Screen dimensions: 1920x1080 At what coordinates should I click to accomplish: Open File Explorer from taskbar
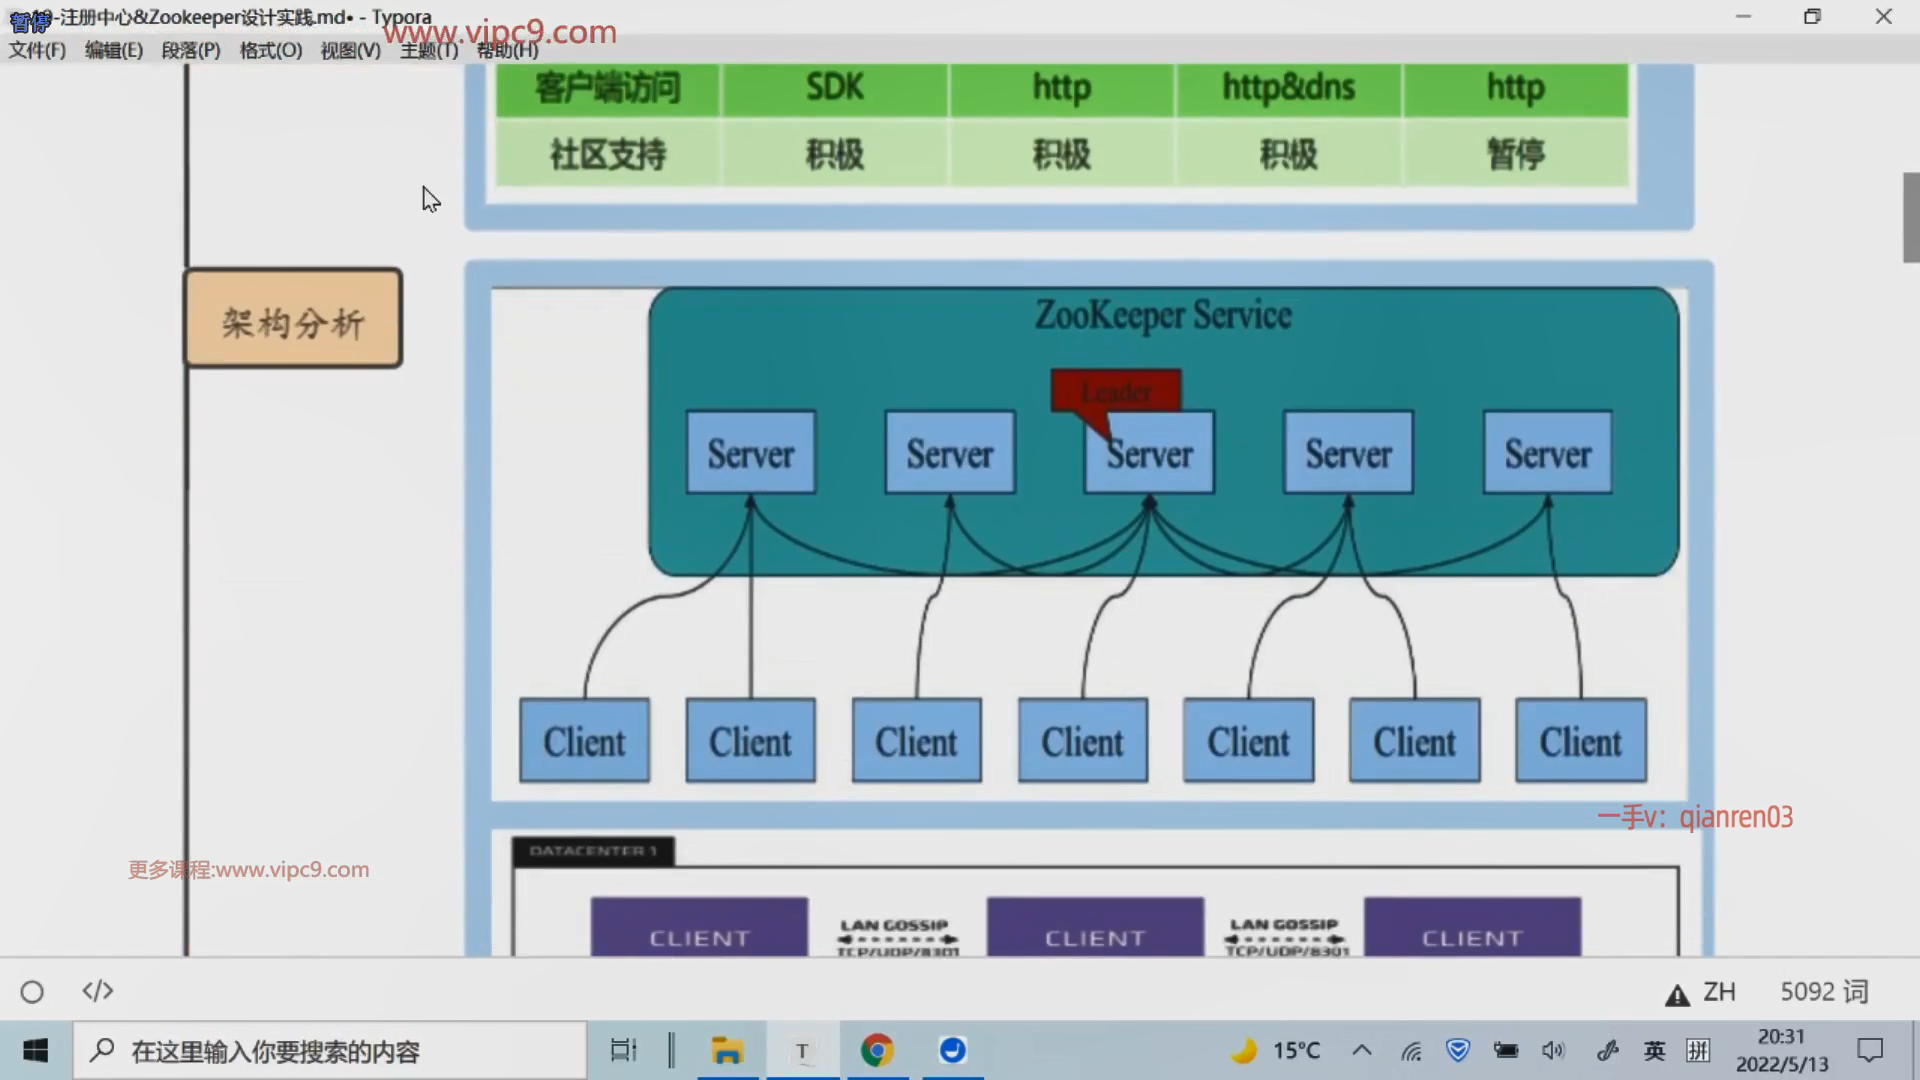[727, 1050]
